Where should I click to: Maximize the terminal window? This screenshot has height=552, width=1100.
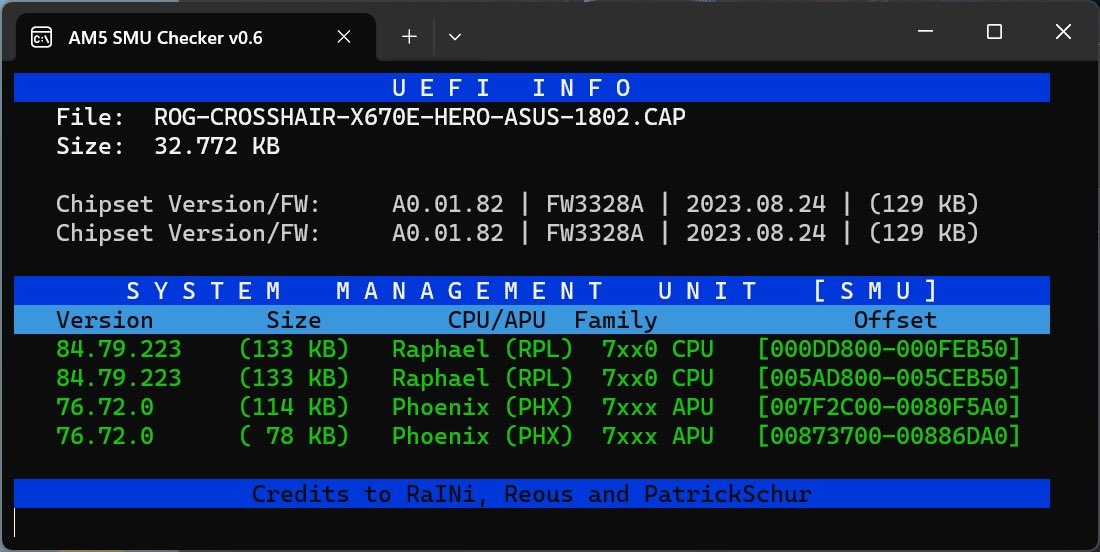(994, 32)
